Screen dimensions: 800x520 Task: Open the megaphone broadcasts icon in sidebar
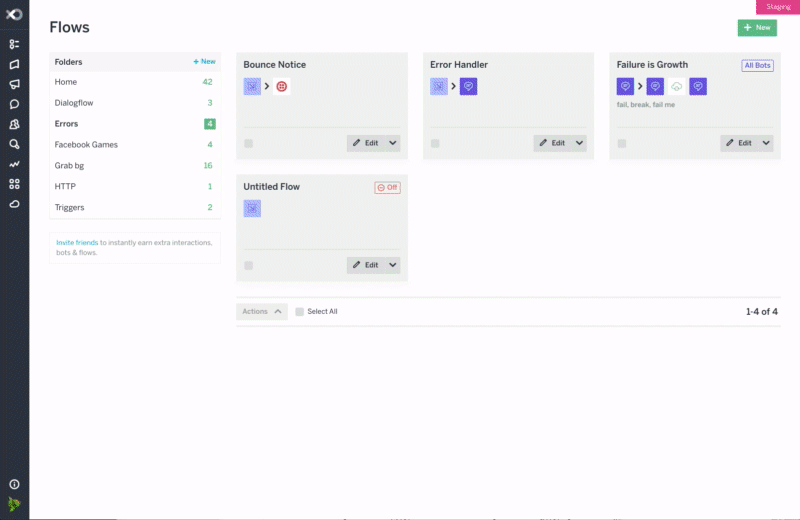point(14,84)
